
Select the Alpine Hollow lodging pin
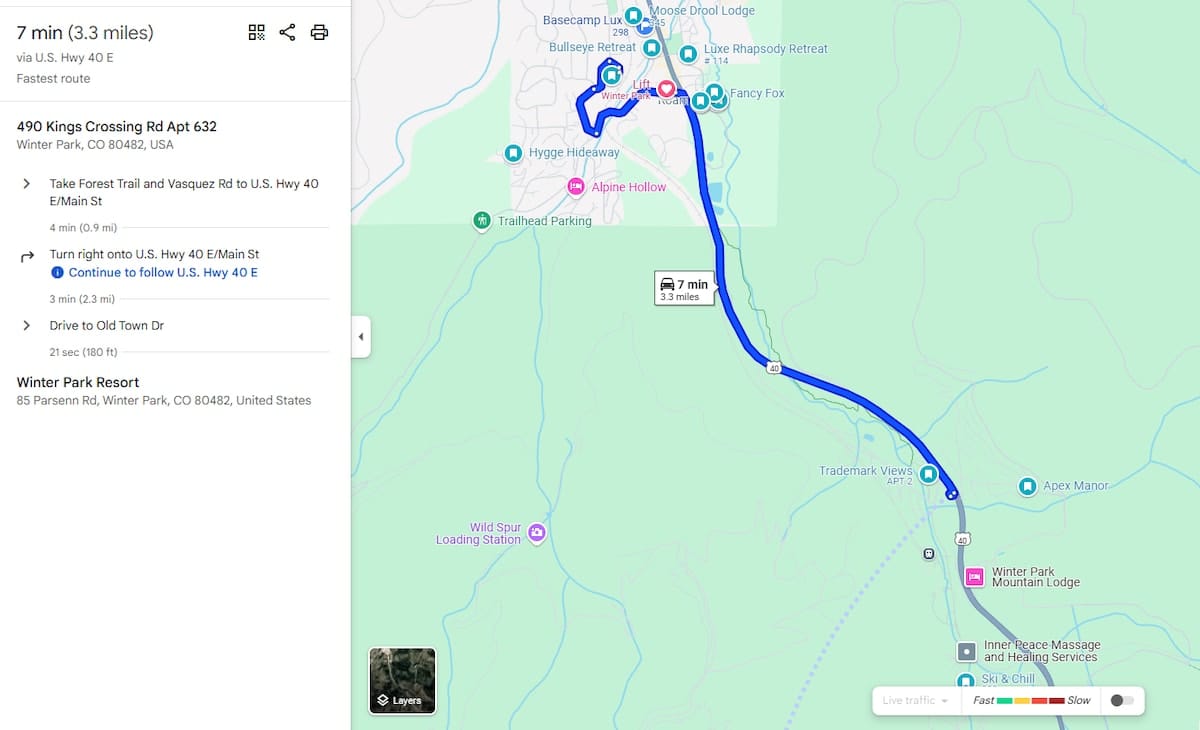[576, 187]
